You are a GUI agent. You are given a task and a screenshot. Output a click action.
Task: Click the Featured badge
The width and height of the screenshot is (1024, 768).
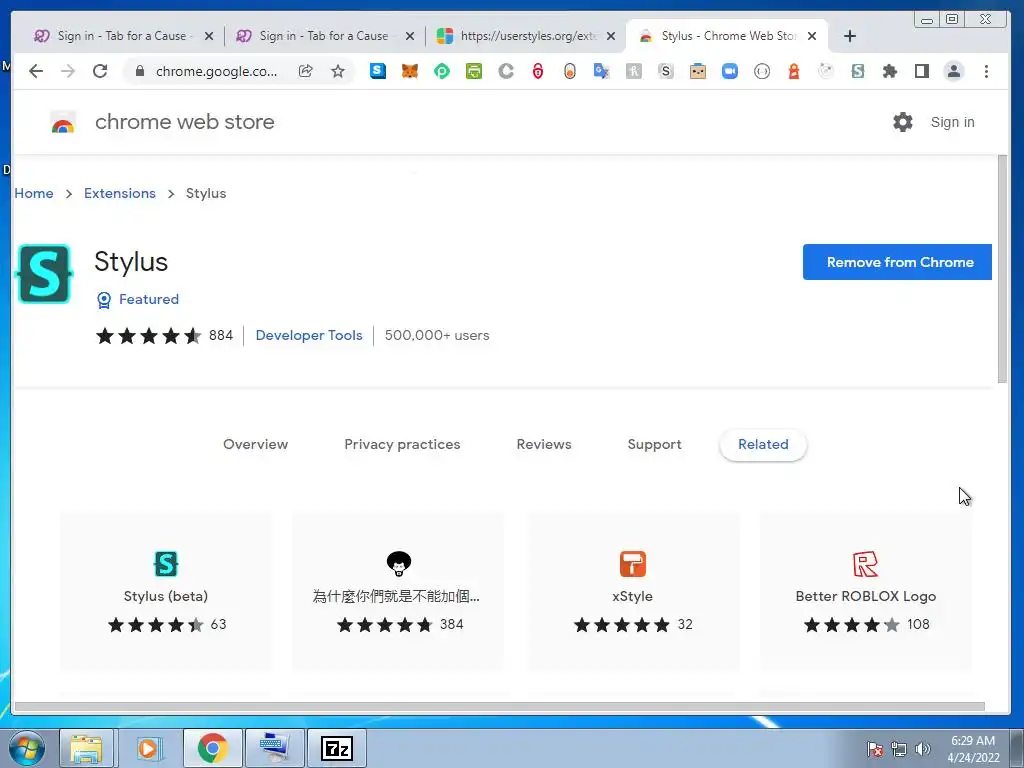[138, 299]
